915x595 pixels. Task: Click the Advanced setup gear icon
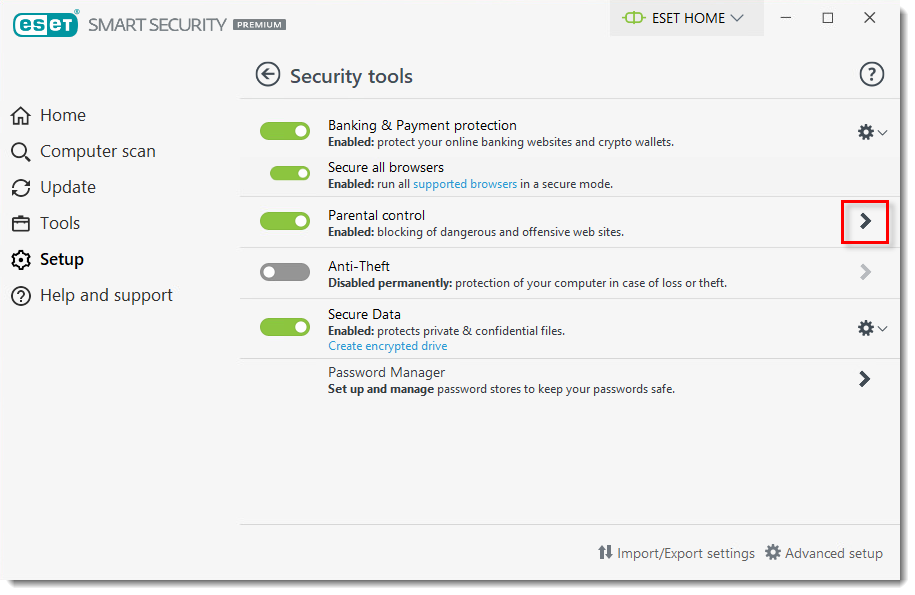[x=773, y=553]
